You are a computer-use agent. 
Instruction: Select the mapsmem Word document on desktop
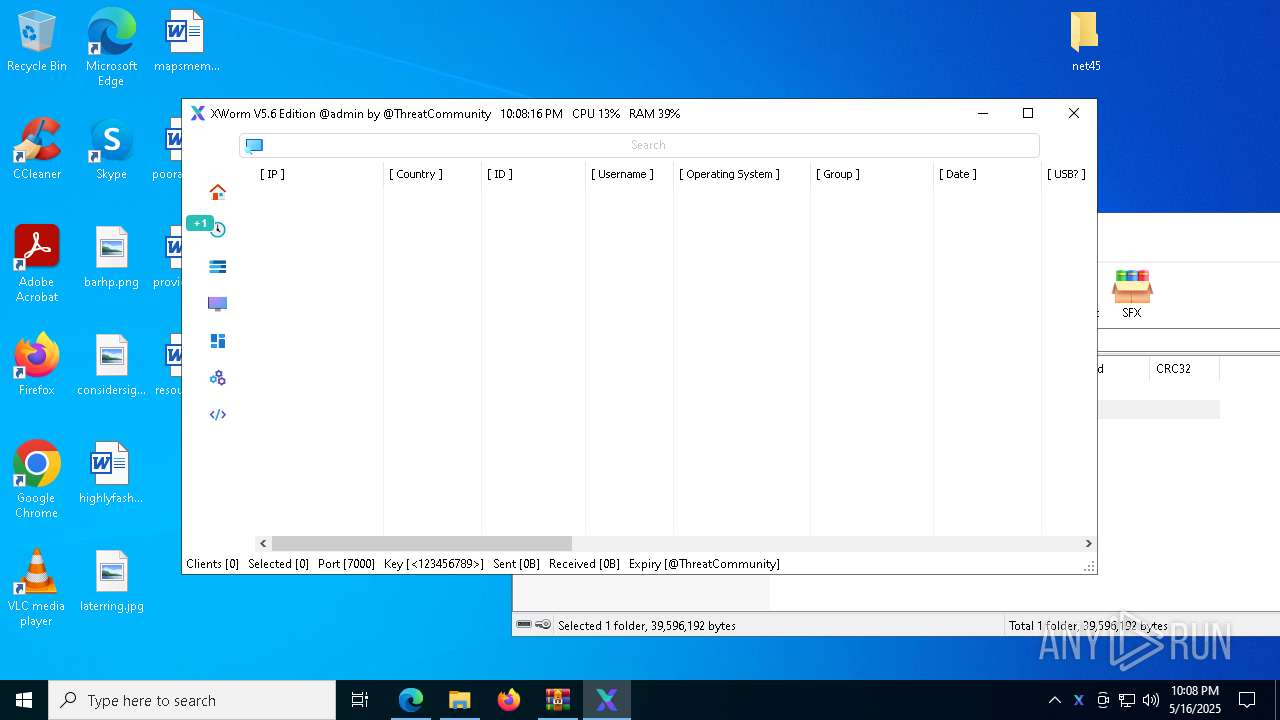coord(186,42)
